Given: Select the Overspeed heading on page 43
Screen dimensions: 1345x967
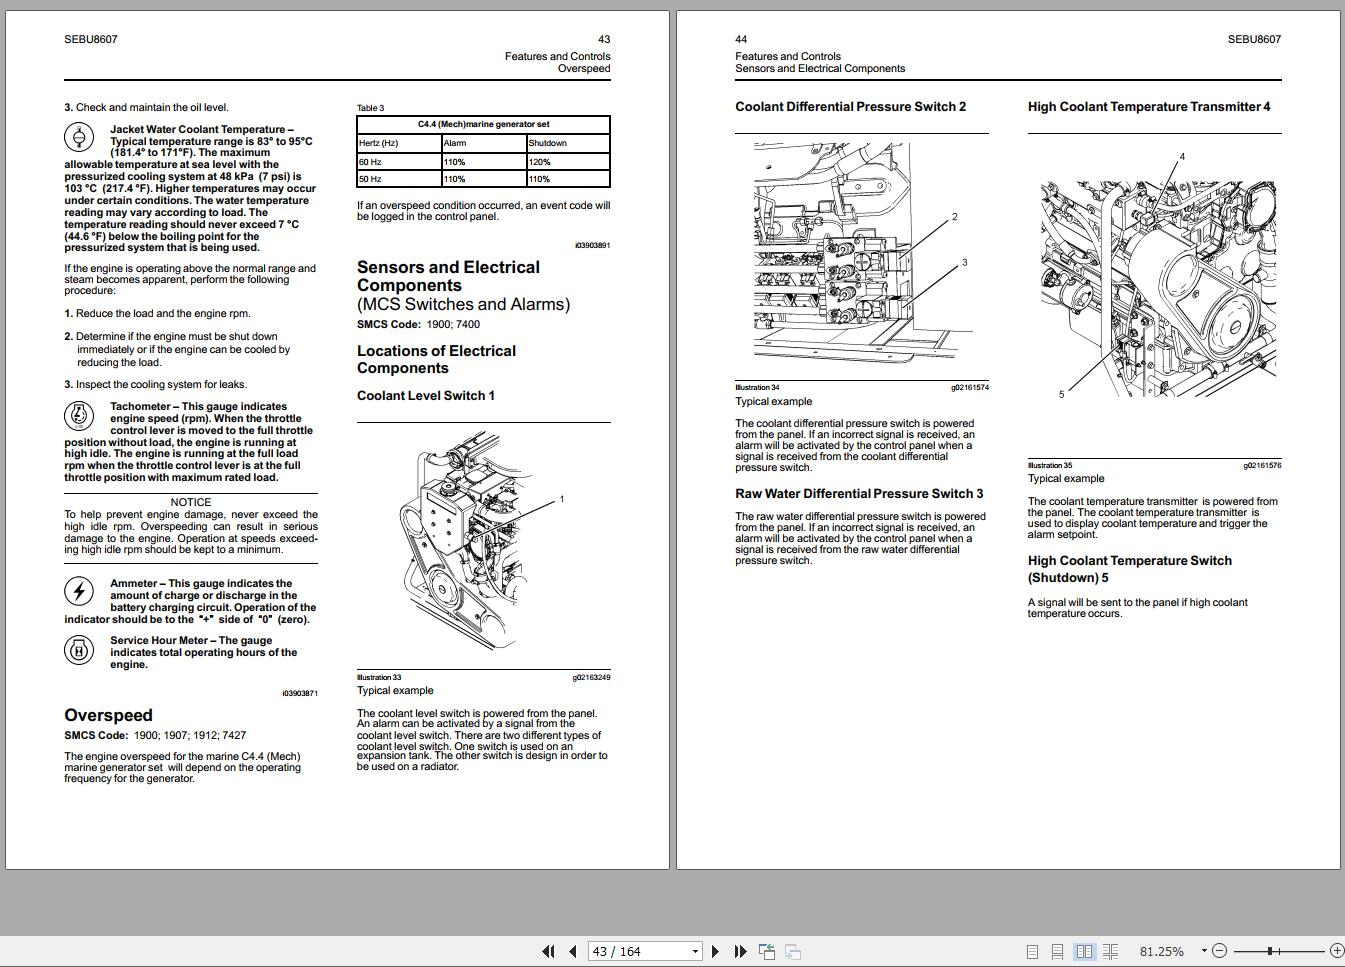Looking at the screenshot, I should pyautogui.click(x=108, y=715).
